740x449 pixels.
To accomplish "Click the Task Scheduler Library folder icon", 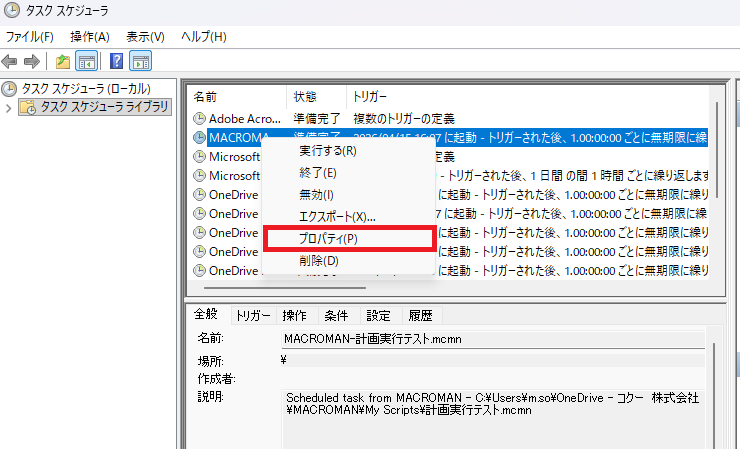I will pos(27,107).
